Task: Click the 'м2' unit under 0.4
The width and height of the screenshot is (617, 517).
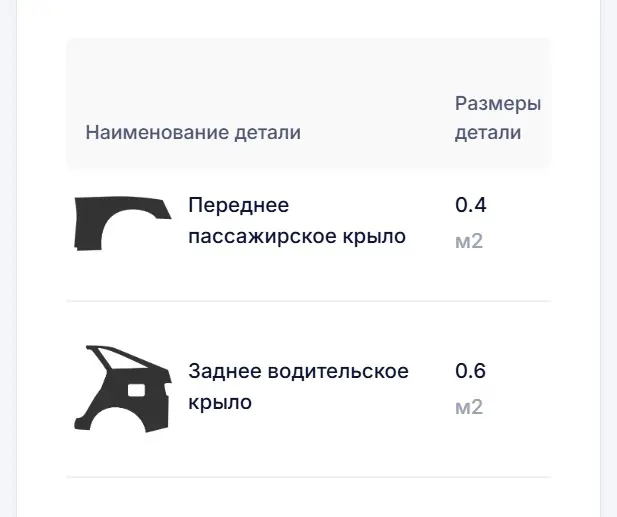Action: (x=469, y=241)
